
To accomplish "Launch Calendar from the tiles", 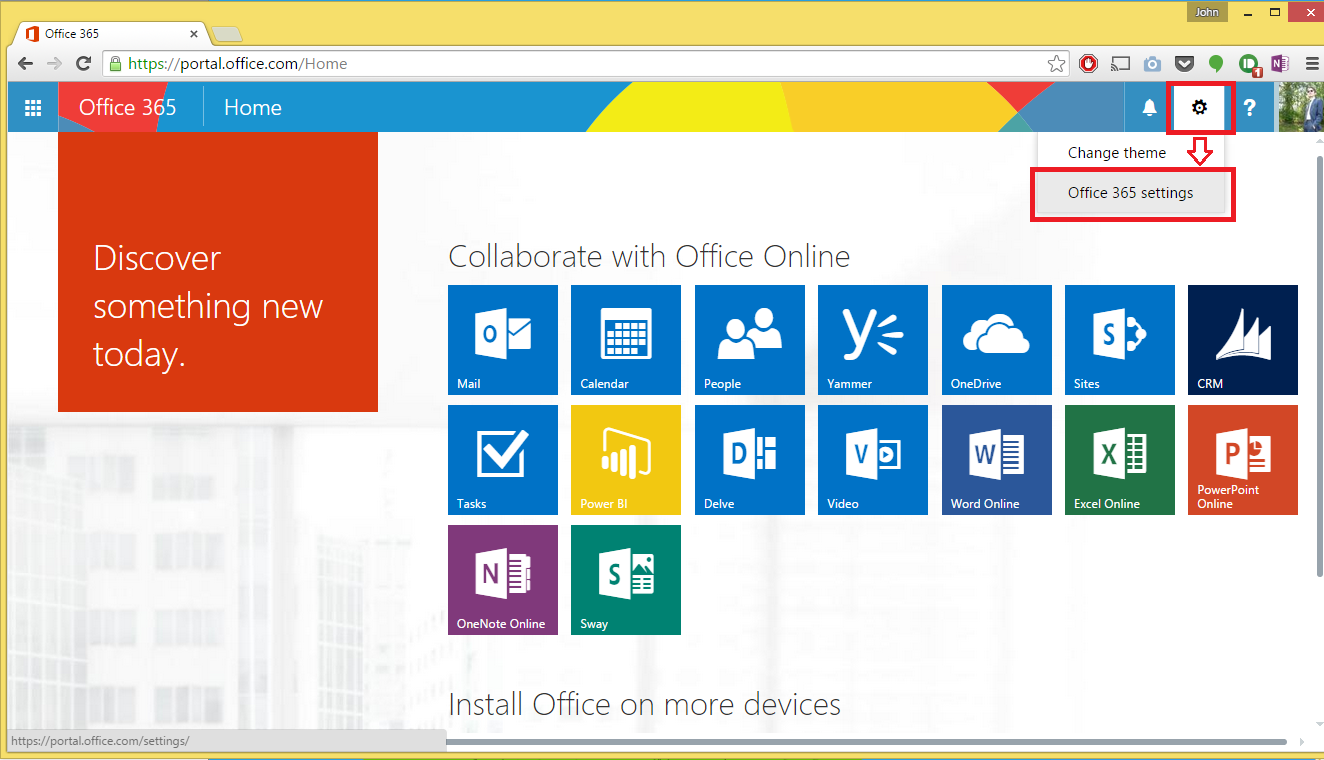I will coord(626,340).
